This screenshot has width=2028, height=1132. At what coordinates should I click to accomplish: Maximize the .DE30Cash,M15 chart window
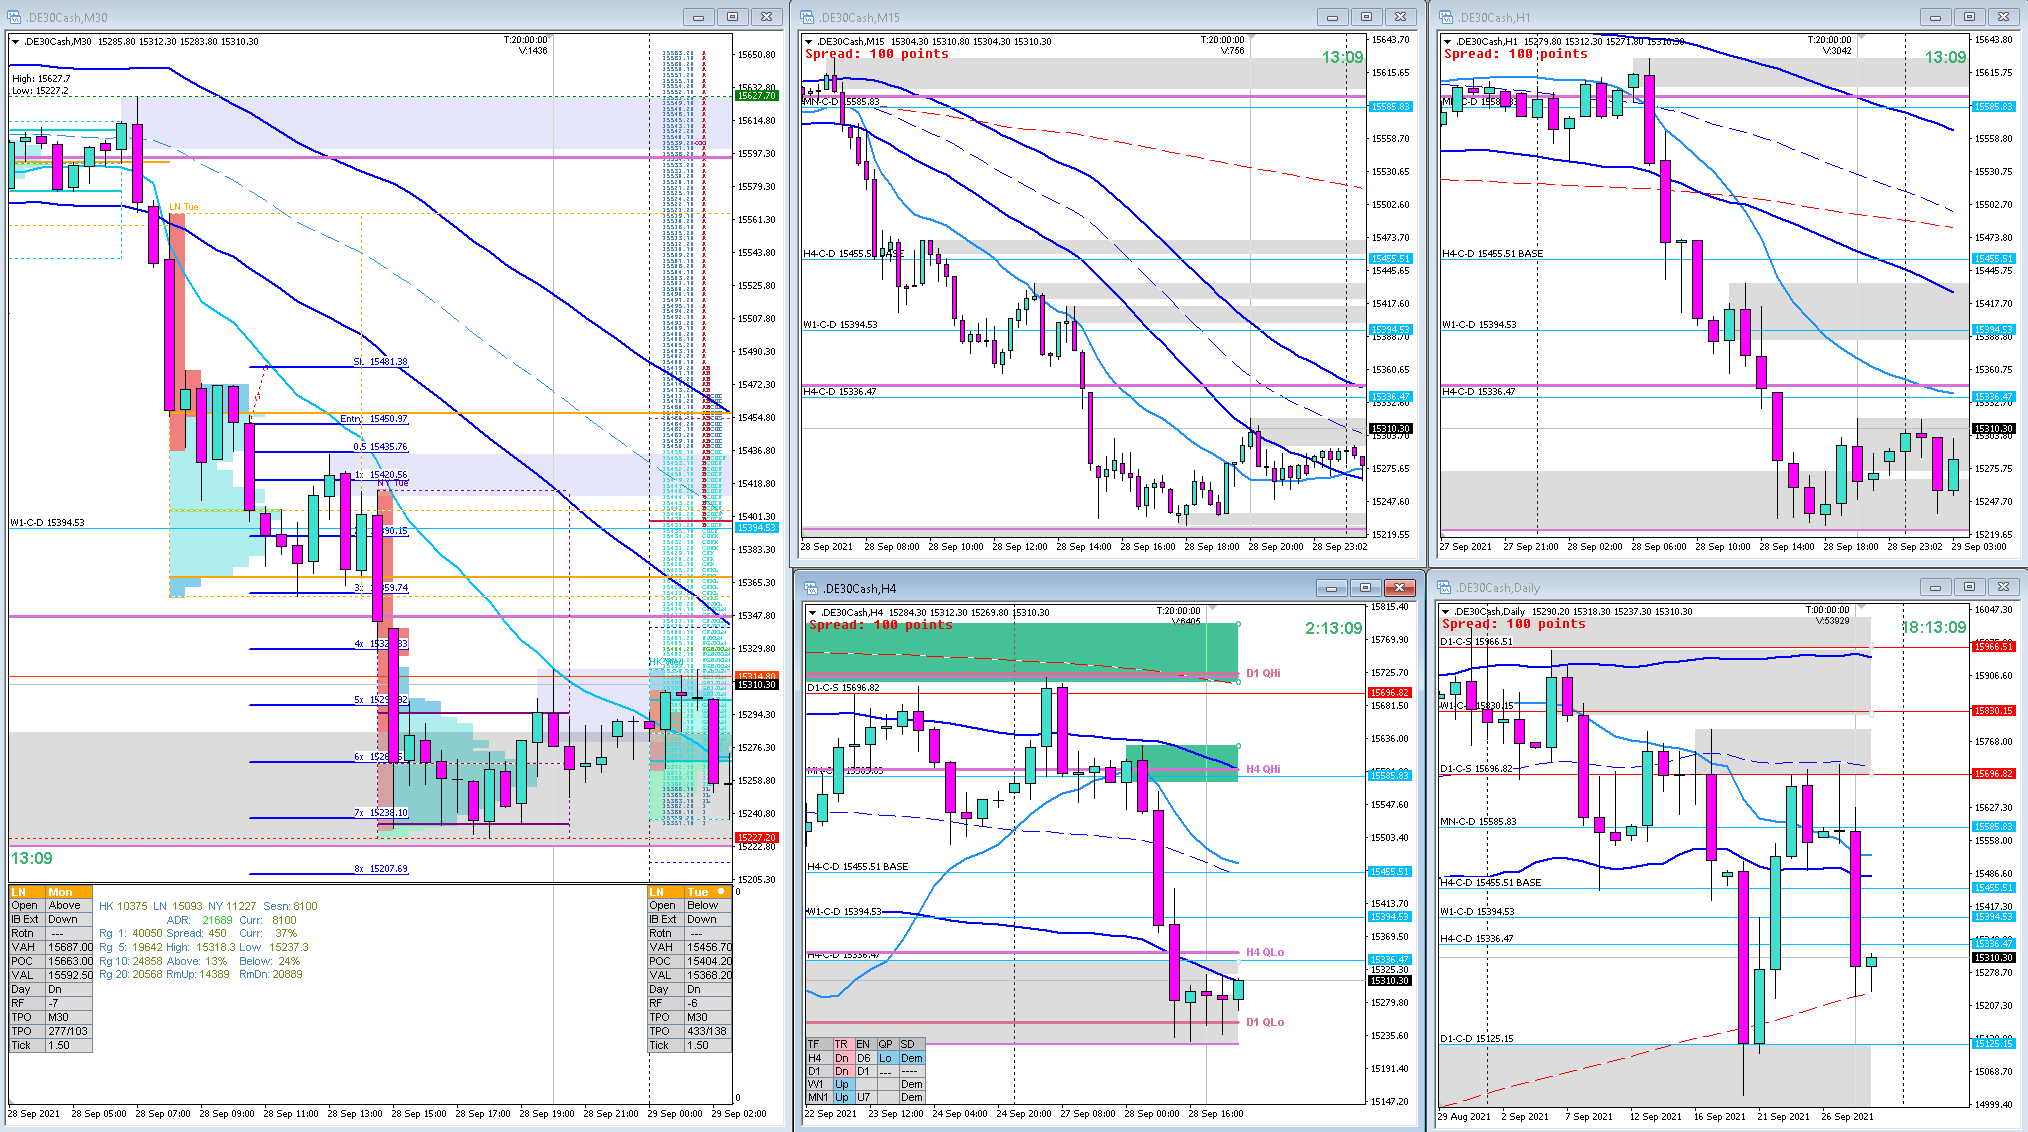1366,17
